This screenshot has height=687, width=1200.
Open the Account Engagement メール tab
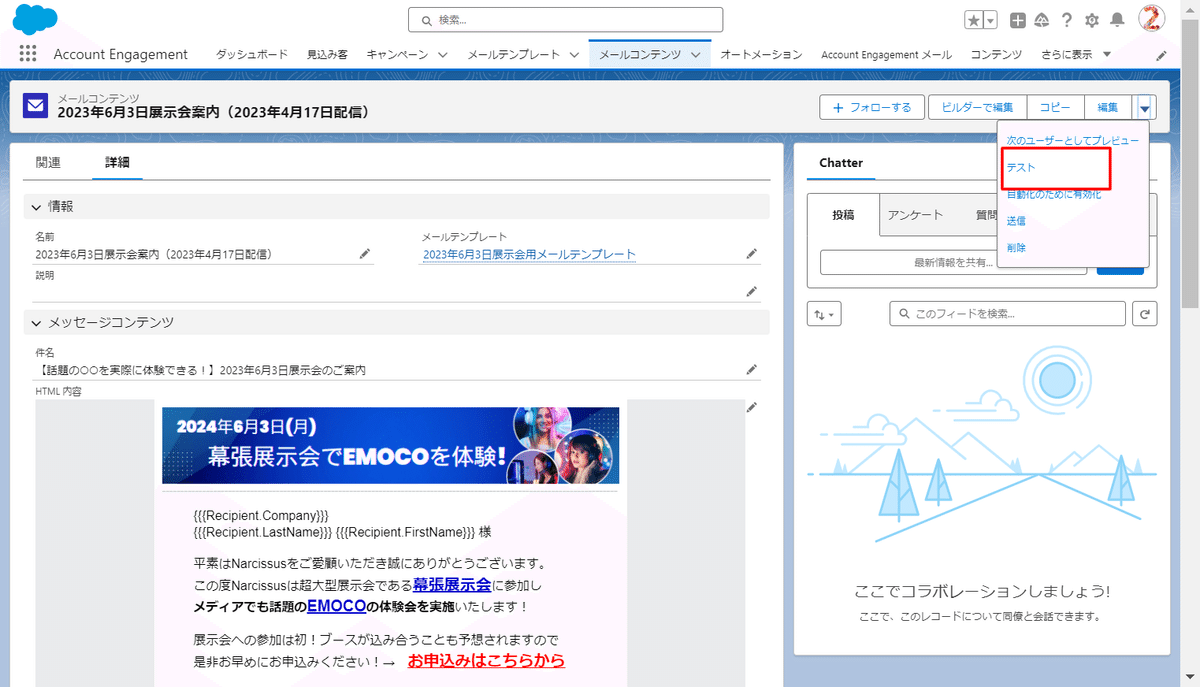point(886,54)
